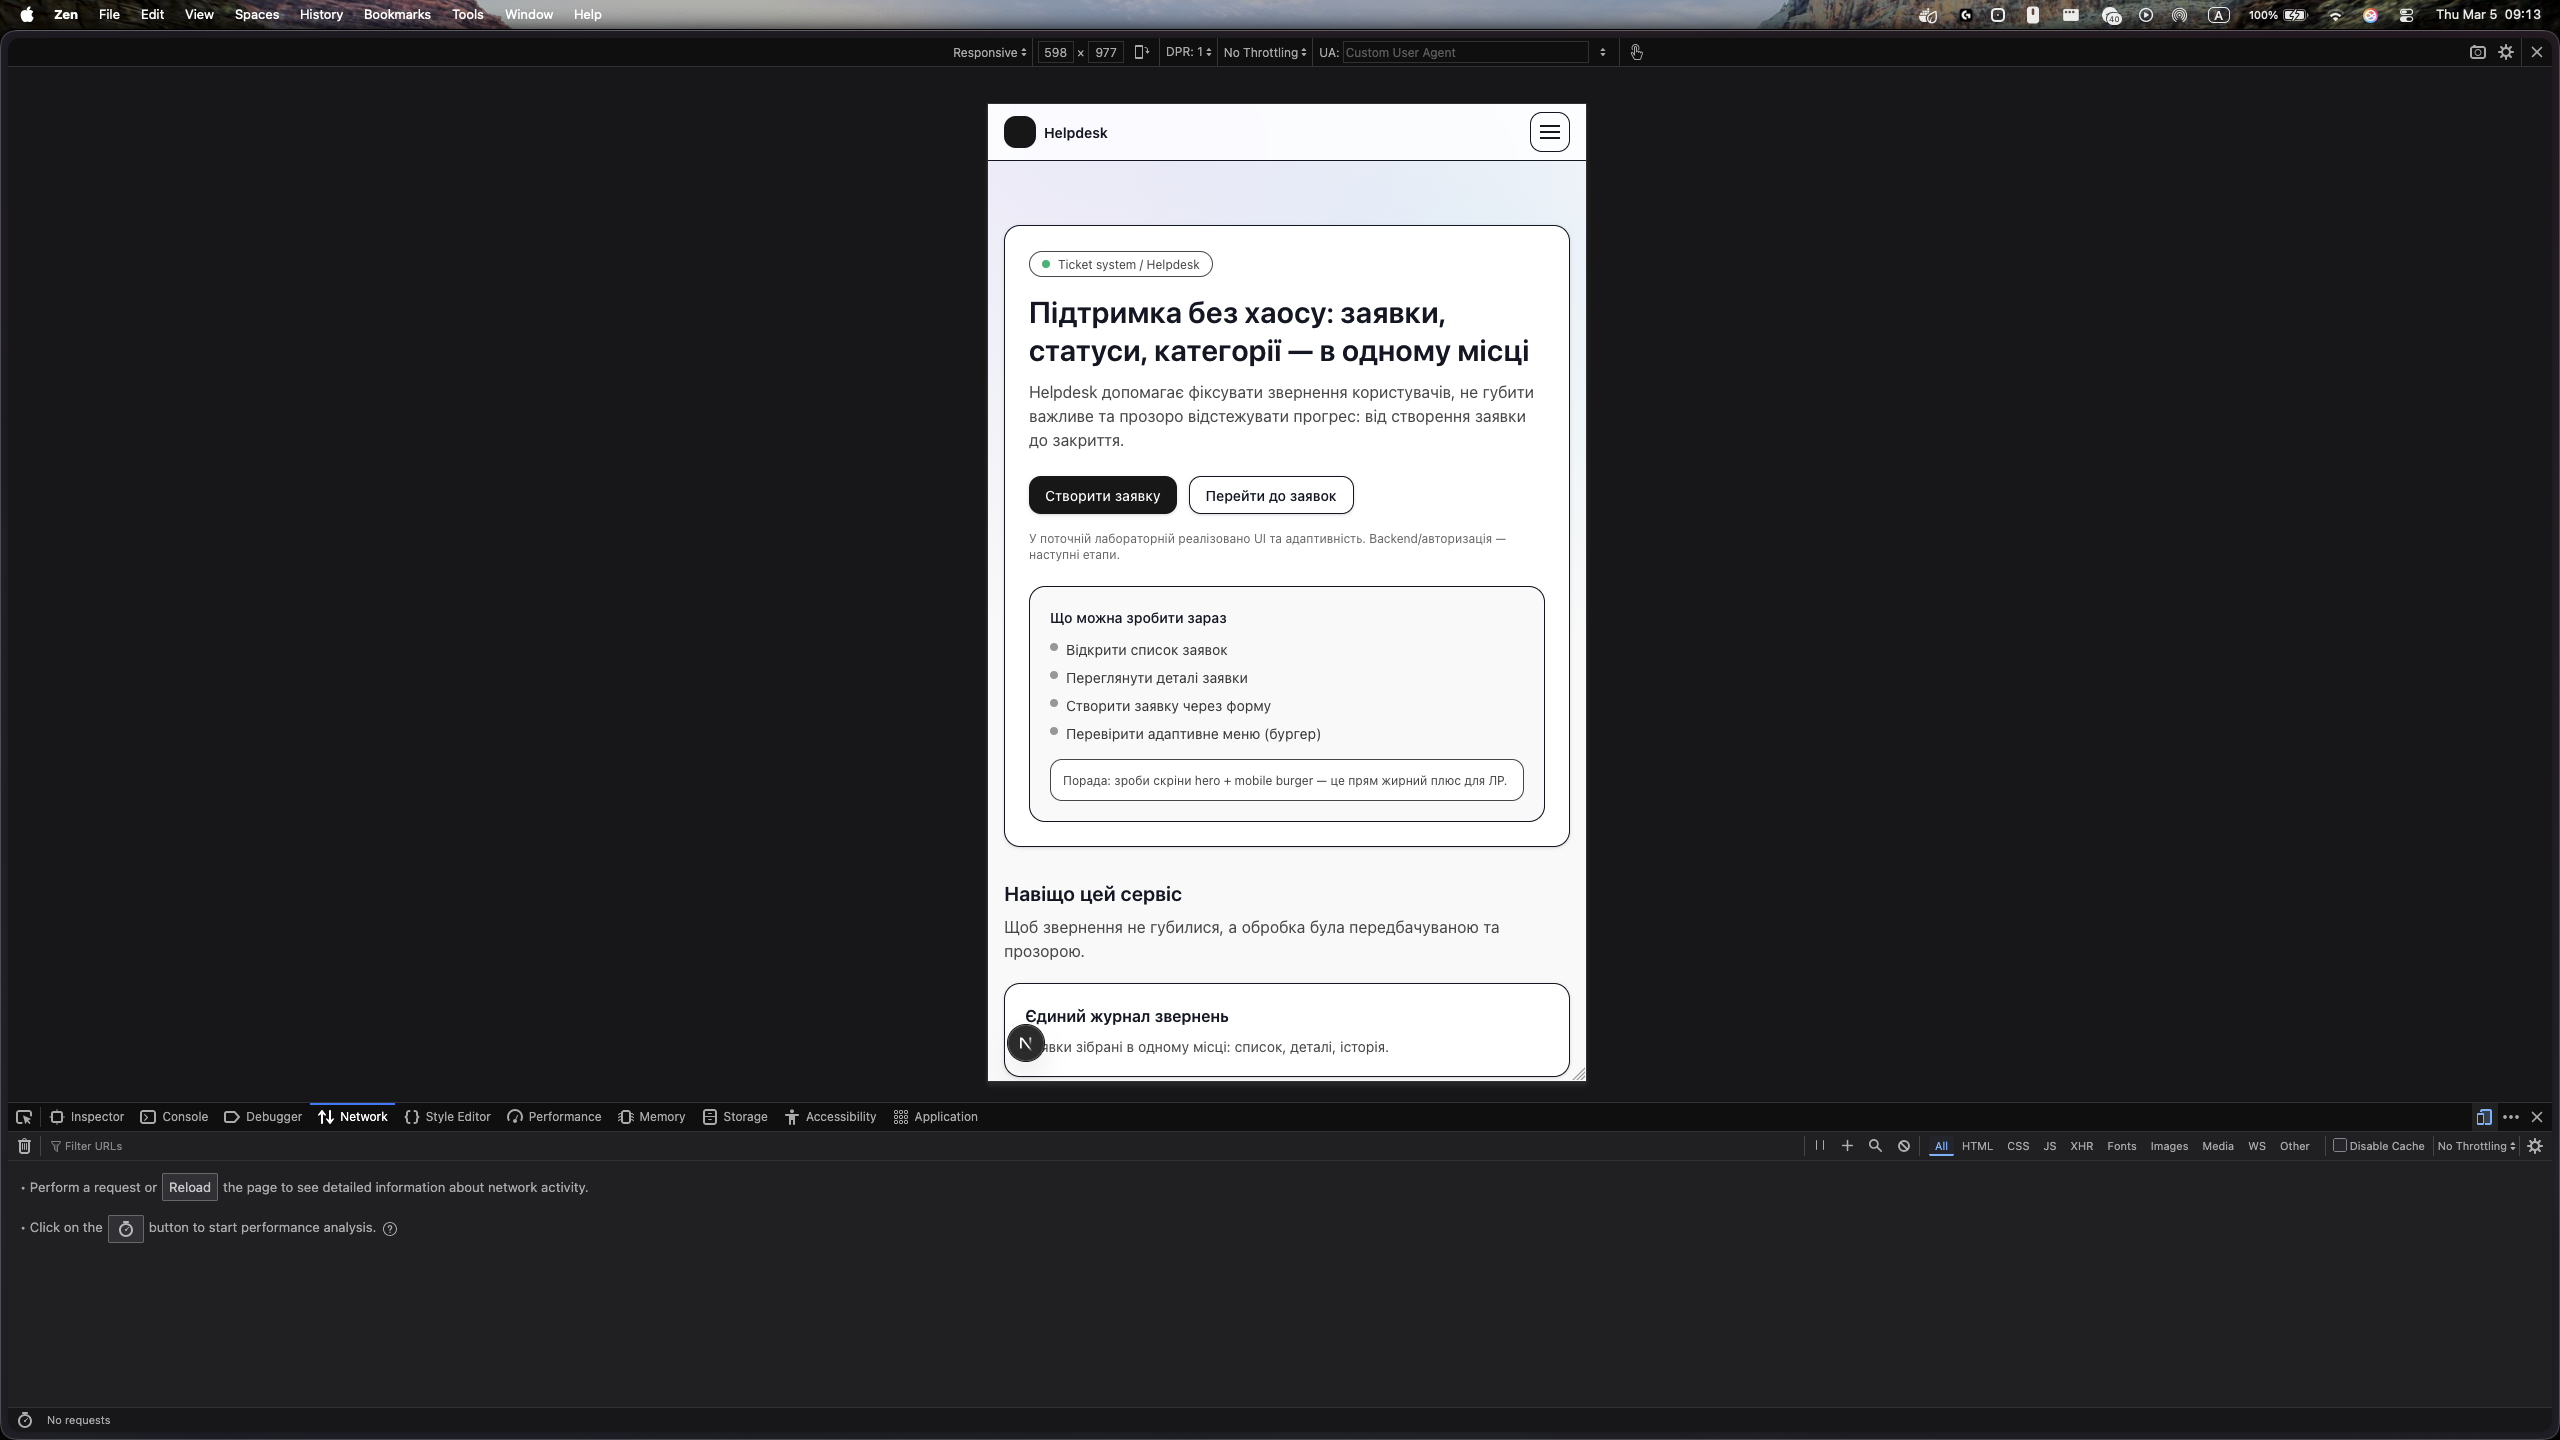This screenshot has height=1440, width=2560.
Task: Switch to the Console tab
Action: click(x=174, y=1117)
